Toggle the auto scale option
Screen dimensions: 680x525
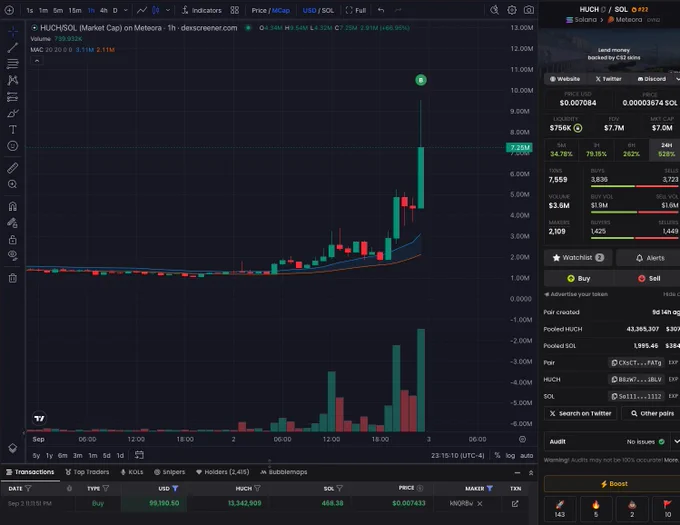click(526, 455)
